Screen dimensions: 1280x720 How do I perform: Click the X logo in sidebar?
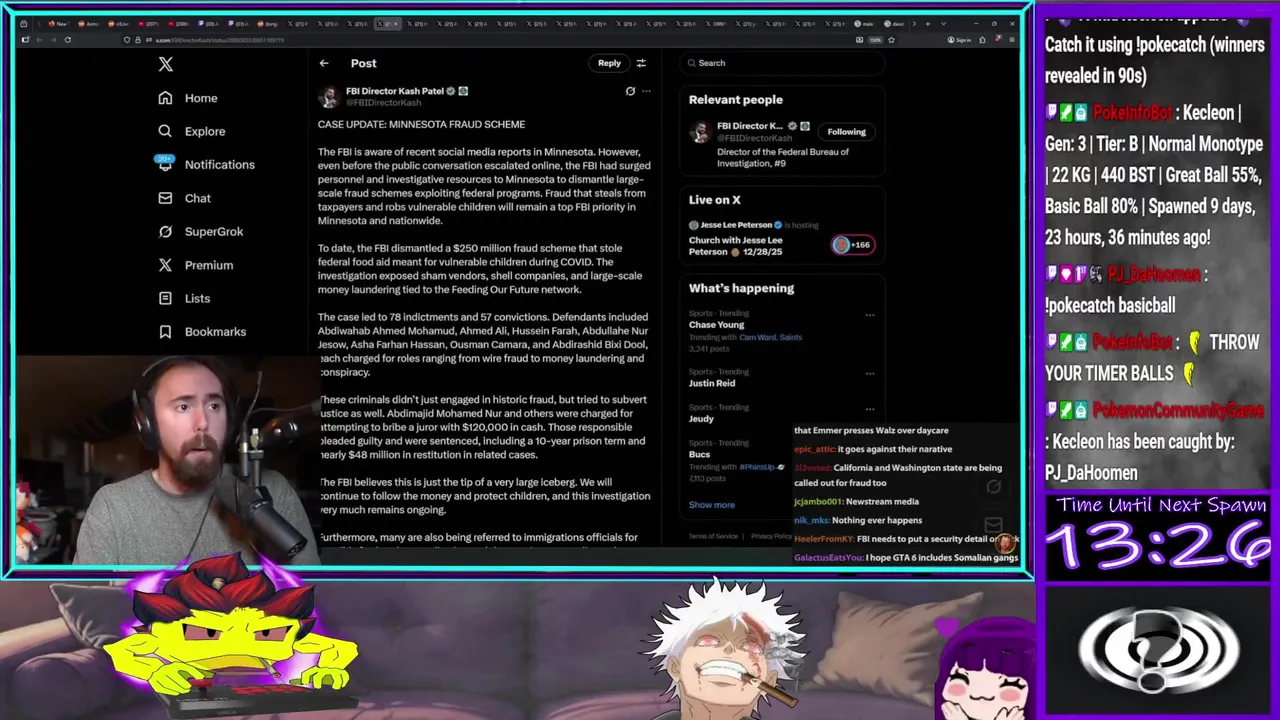[x=166, y=65]
